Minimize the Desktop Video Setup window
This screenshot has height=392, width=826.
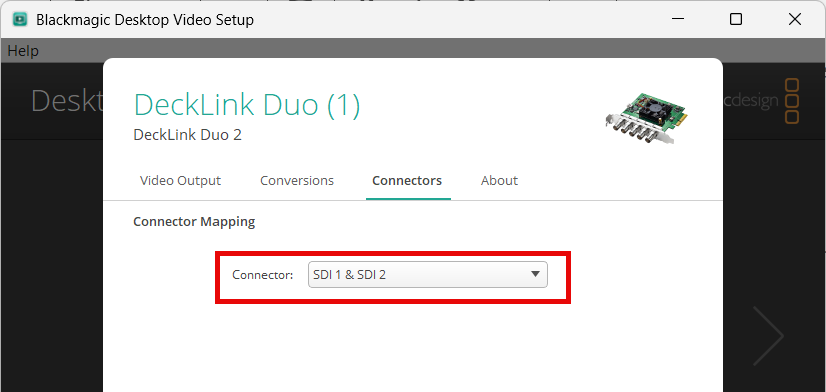tap(678, 19)
